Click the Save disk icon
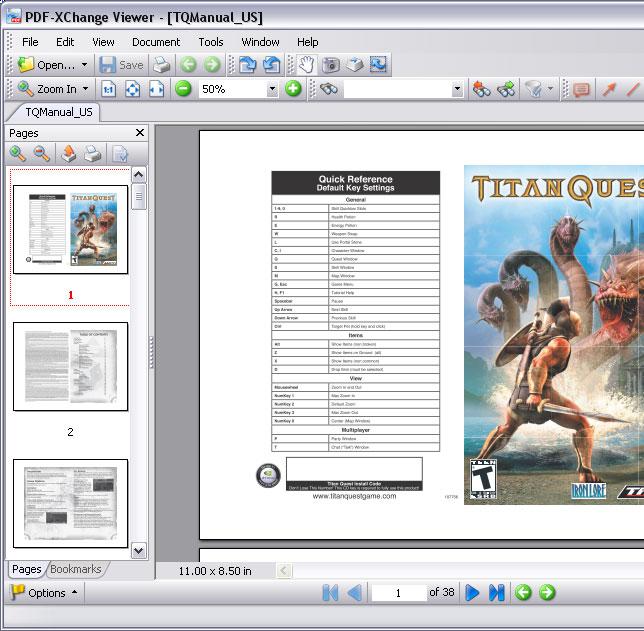 click(x=108, y=65)
